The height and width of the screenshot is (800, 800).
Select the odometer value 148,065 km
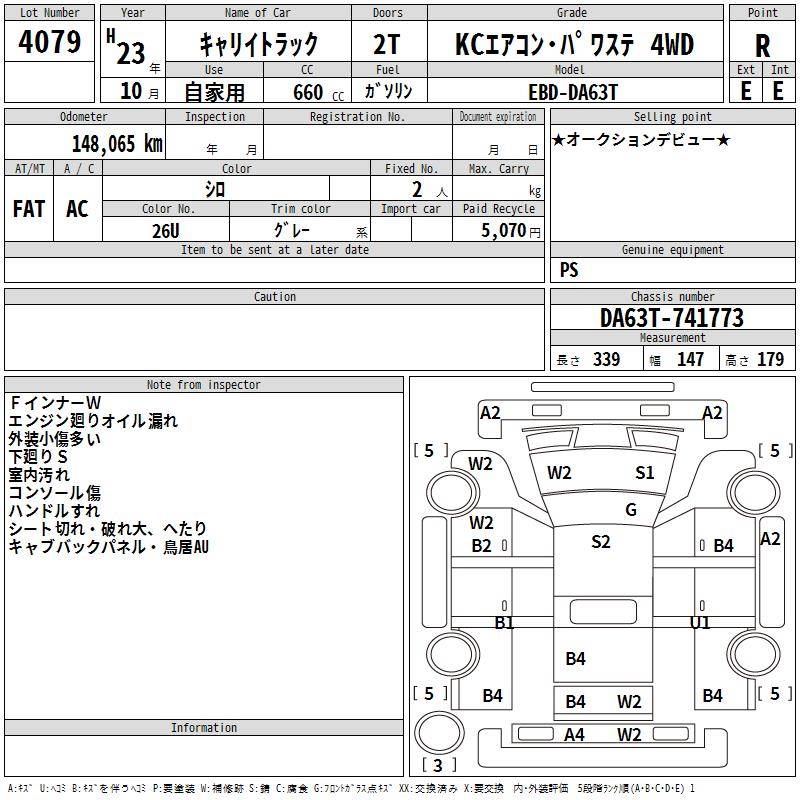117,143
